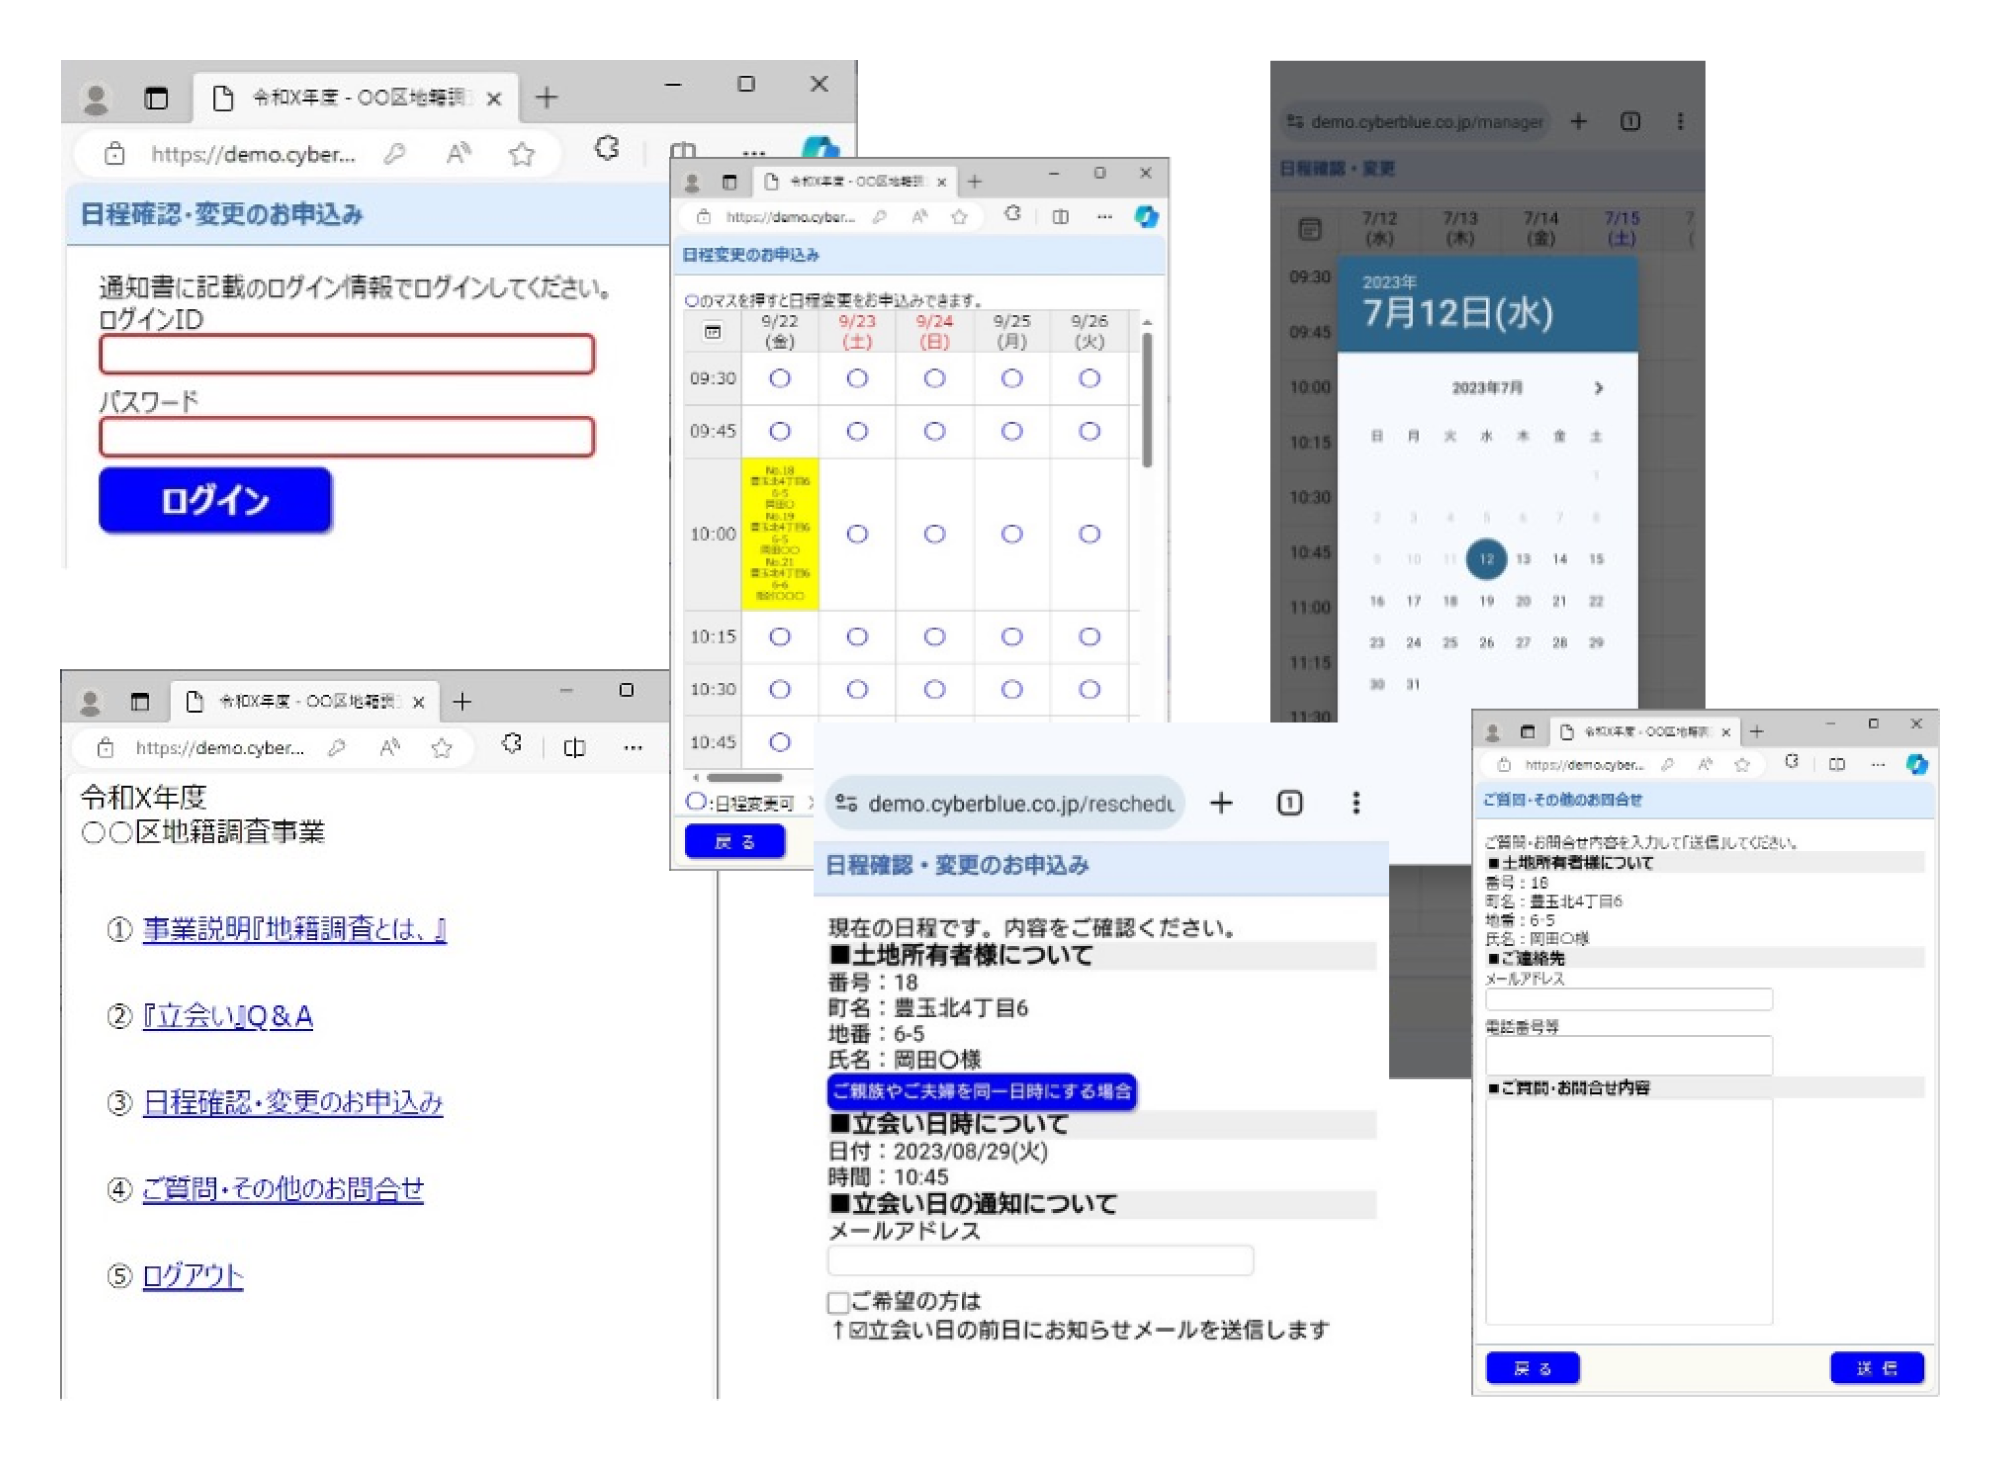Image resolution: width=2000 pixels, height=1461 pixels.
Task: Click tab switcher icon in reschedule mobile browser
Action: [1289, 802]
